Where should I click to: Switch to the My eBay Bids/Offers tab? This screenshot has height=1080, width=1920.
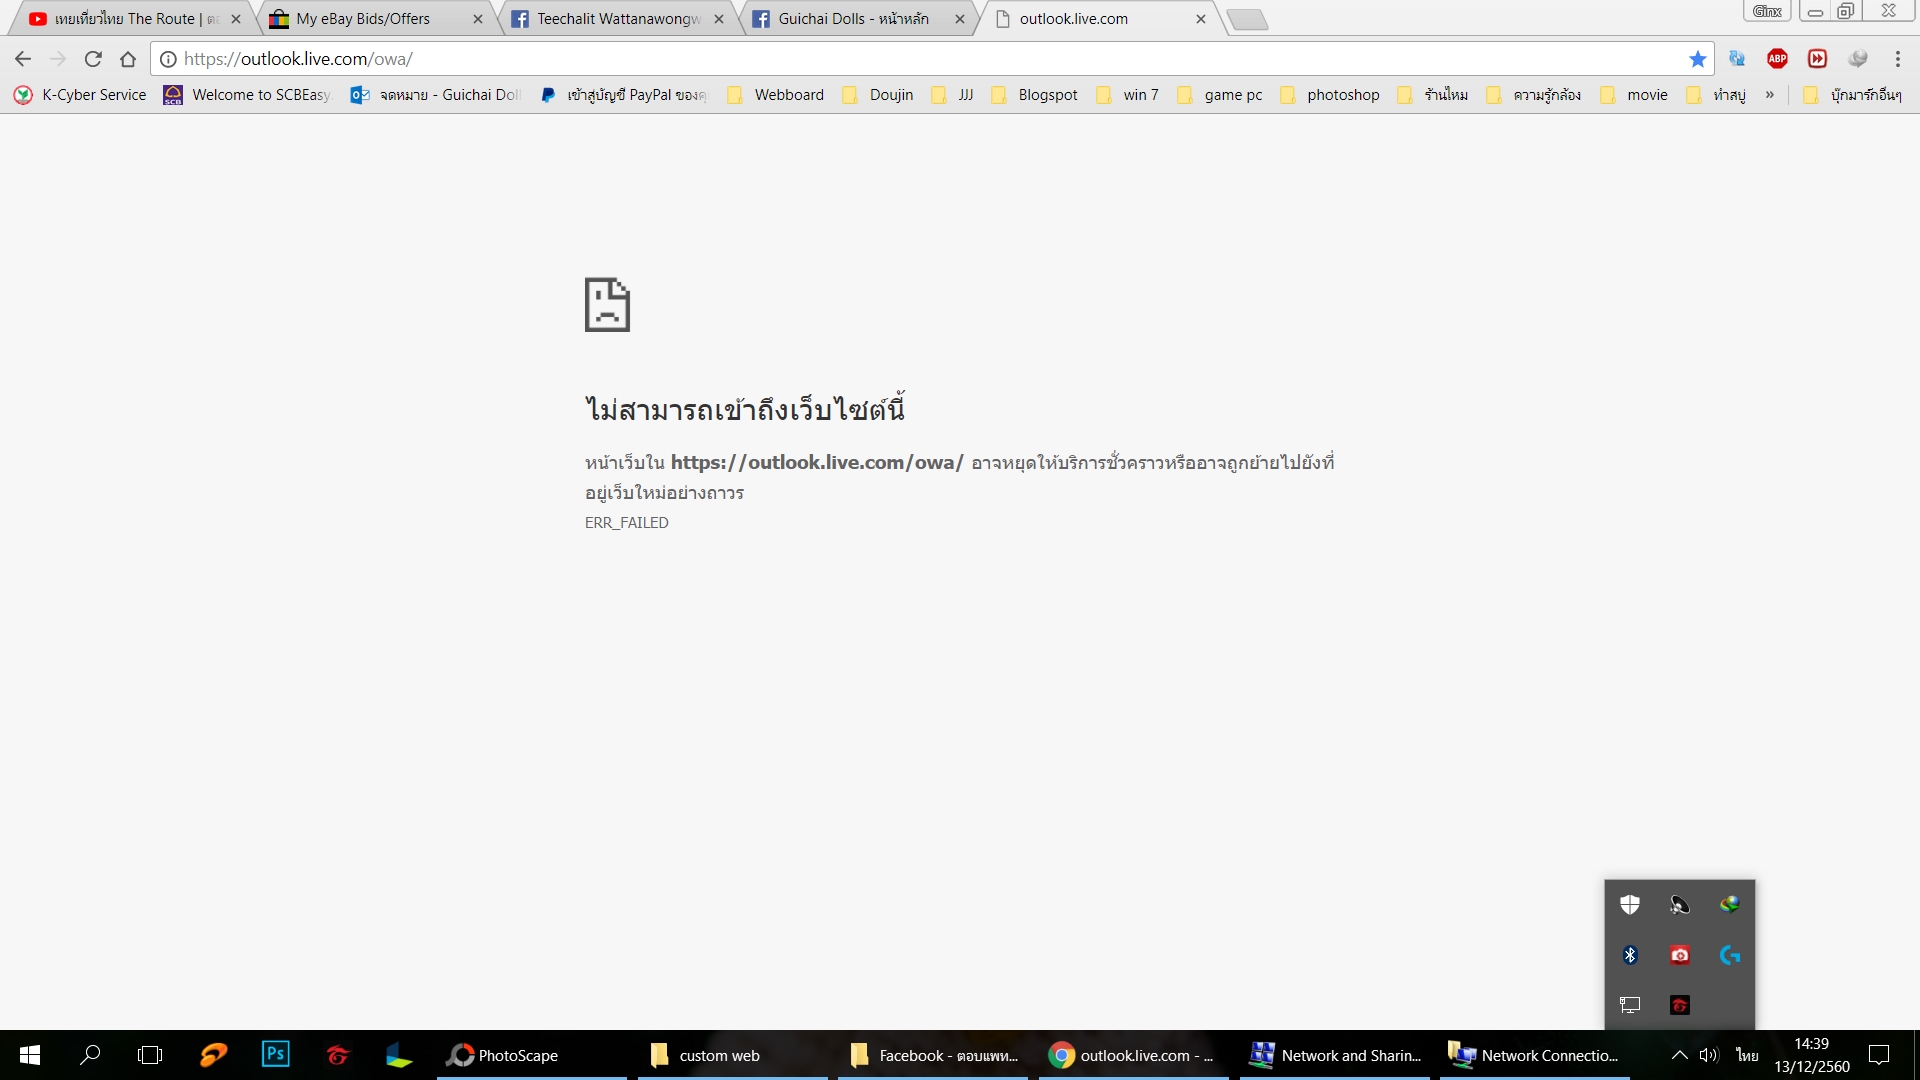click(x=363, y=19)
